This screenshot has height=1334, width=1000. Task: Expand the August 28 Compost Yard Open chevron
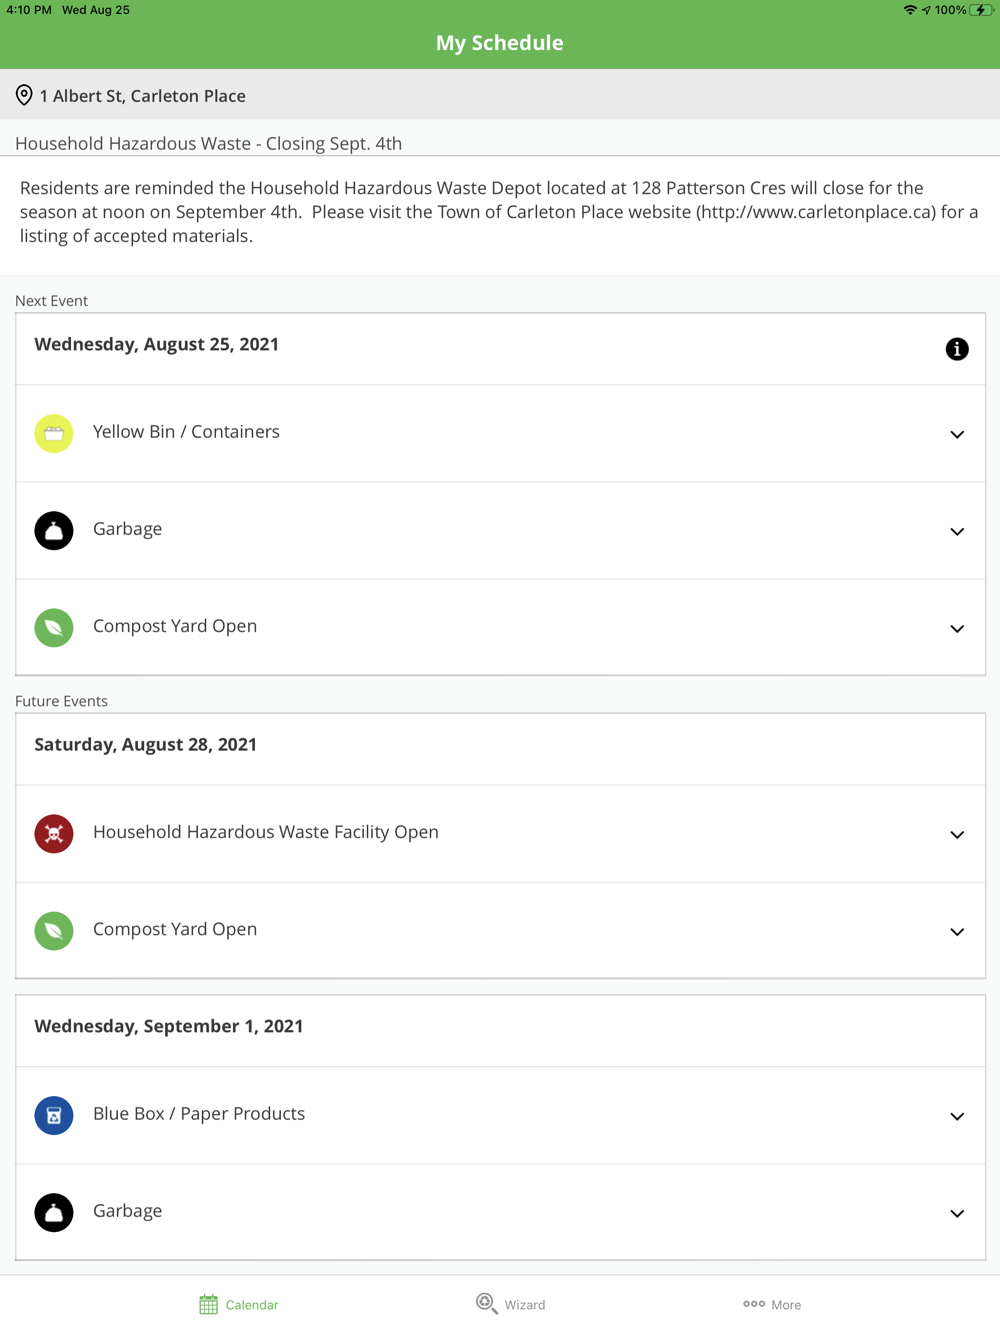[x=957, y=932]
